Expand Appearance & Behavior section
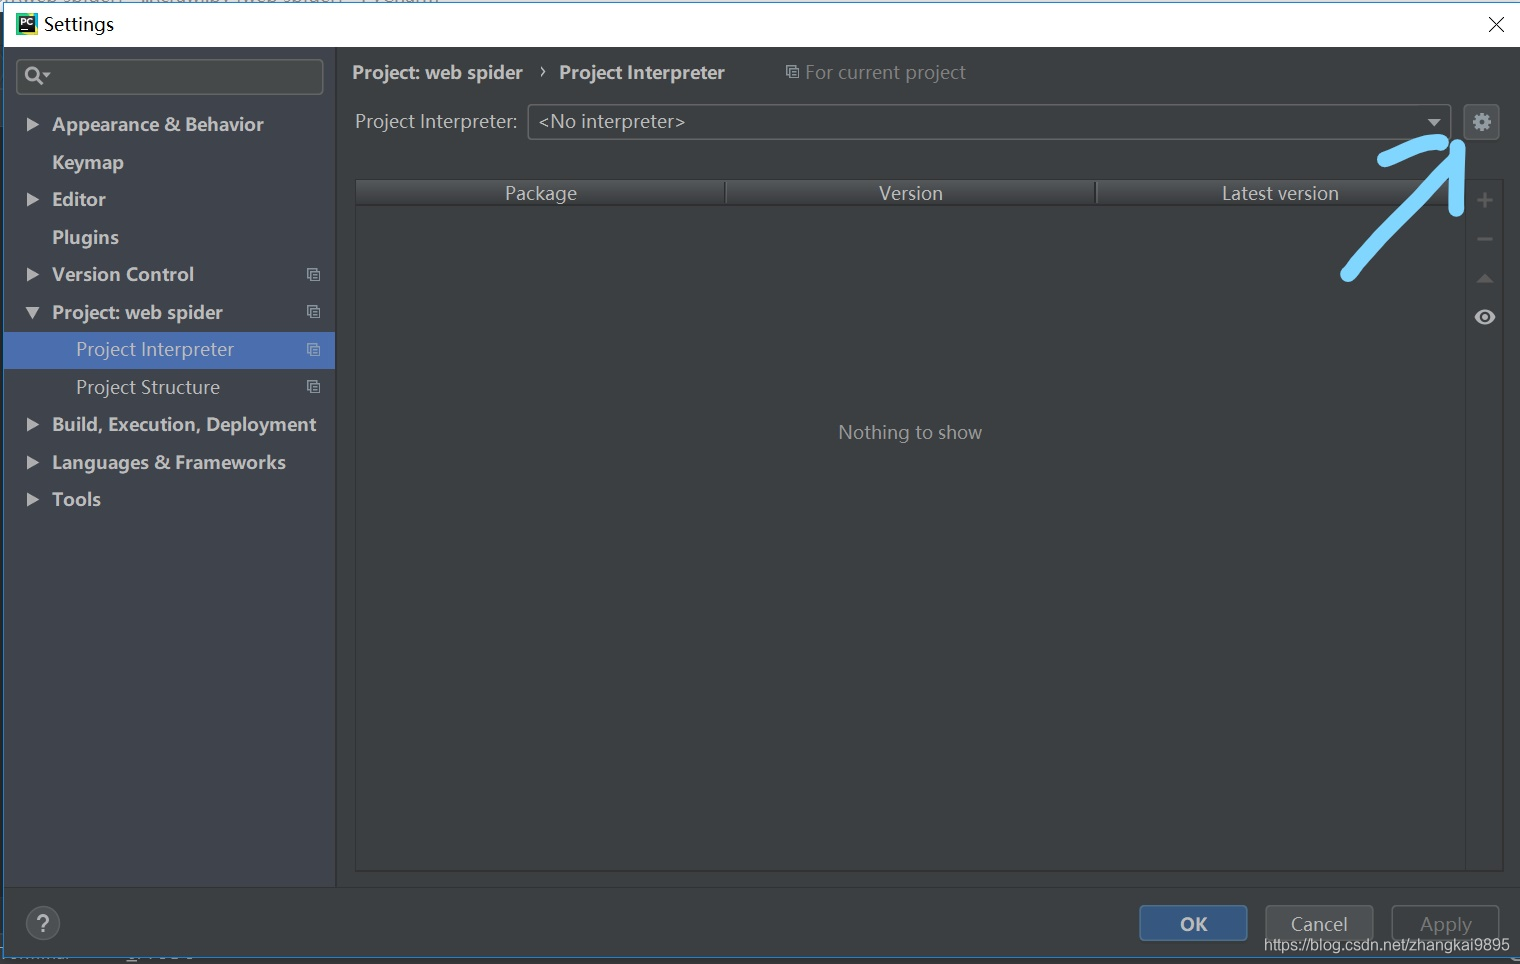This screenshot has height=964, width=1520. 32,124
